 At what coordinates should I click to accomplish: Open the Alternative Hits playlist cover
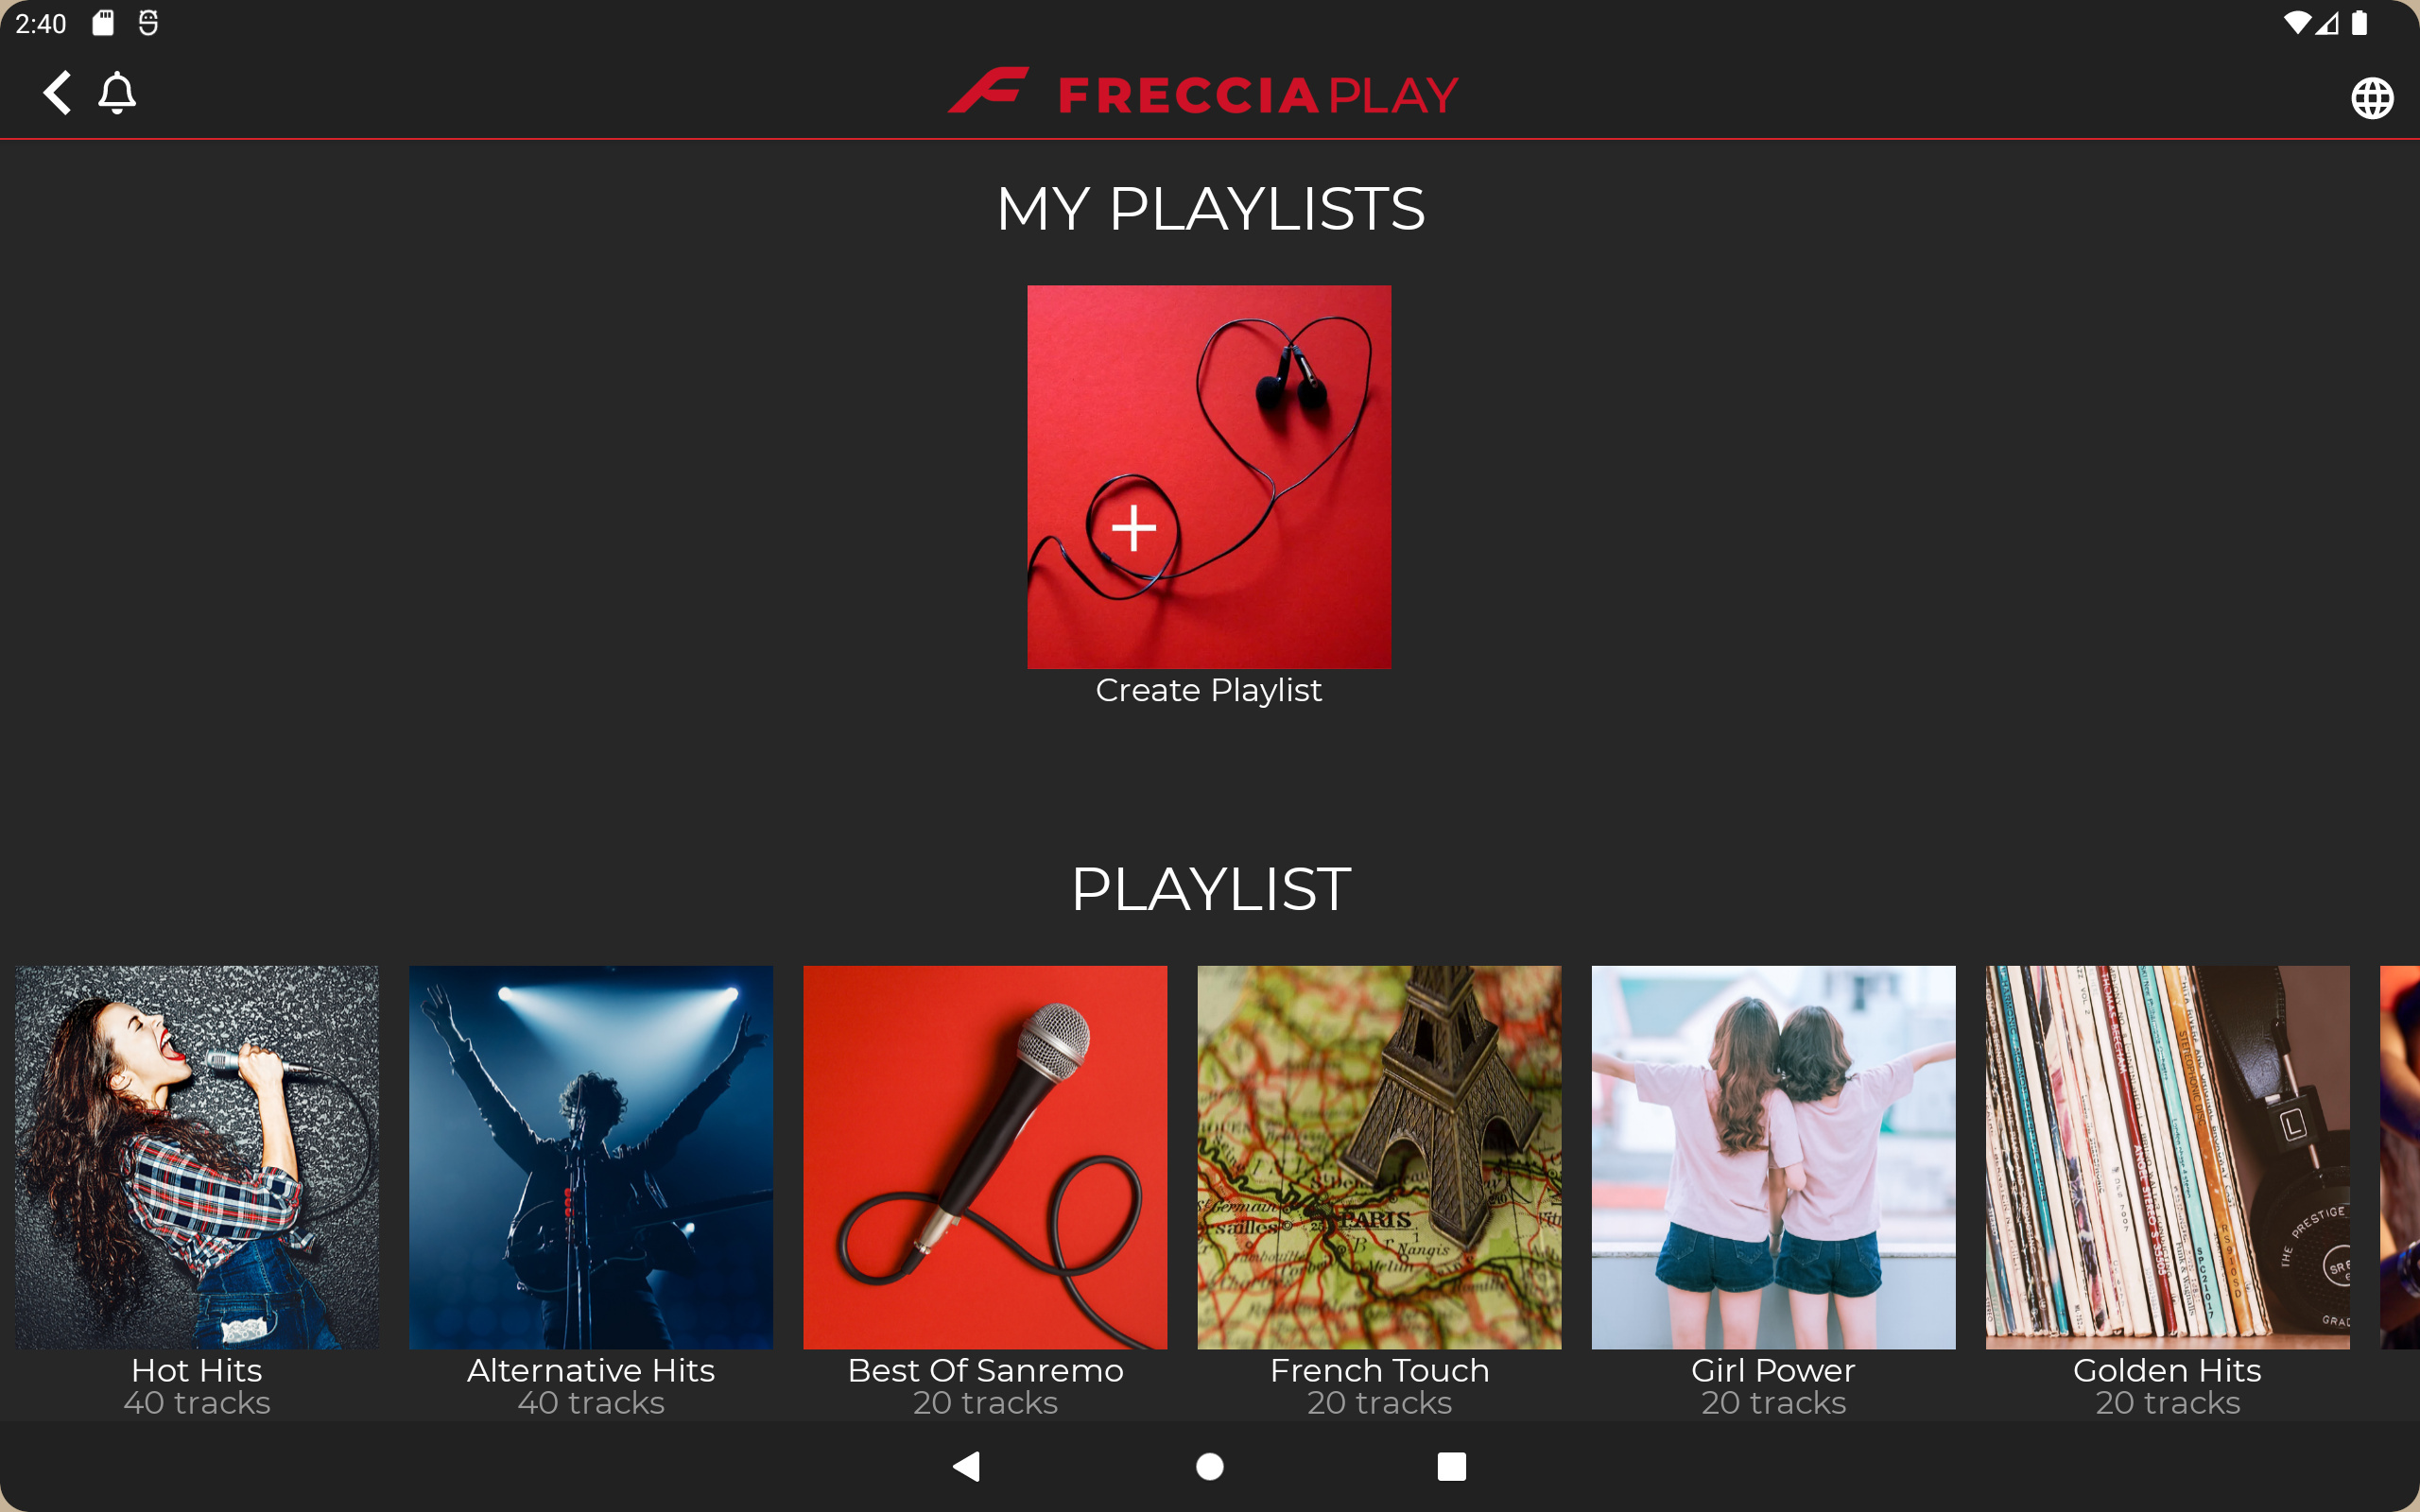(x=591, y=1157)
